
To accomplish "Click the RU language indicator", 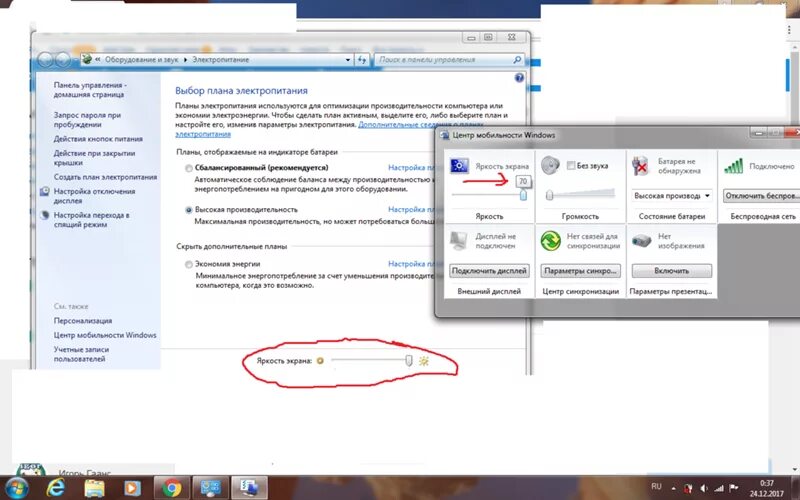I will (656, 486).
